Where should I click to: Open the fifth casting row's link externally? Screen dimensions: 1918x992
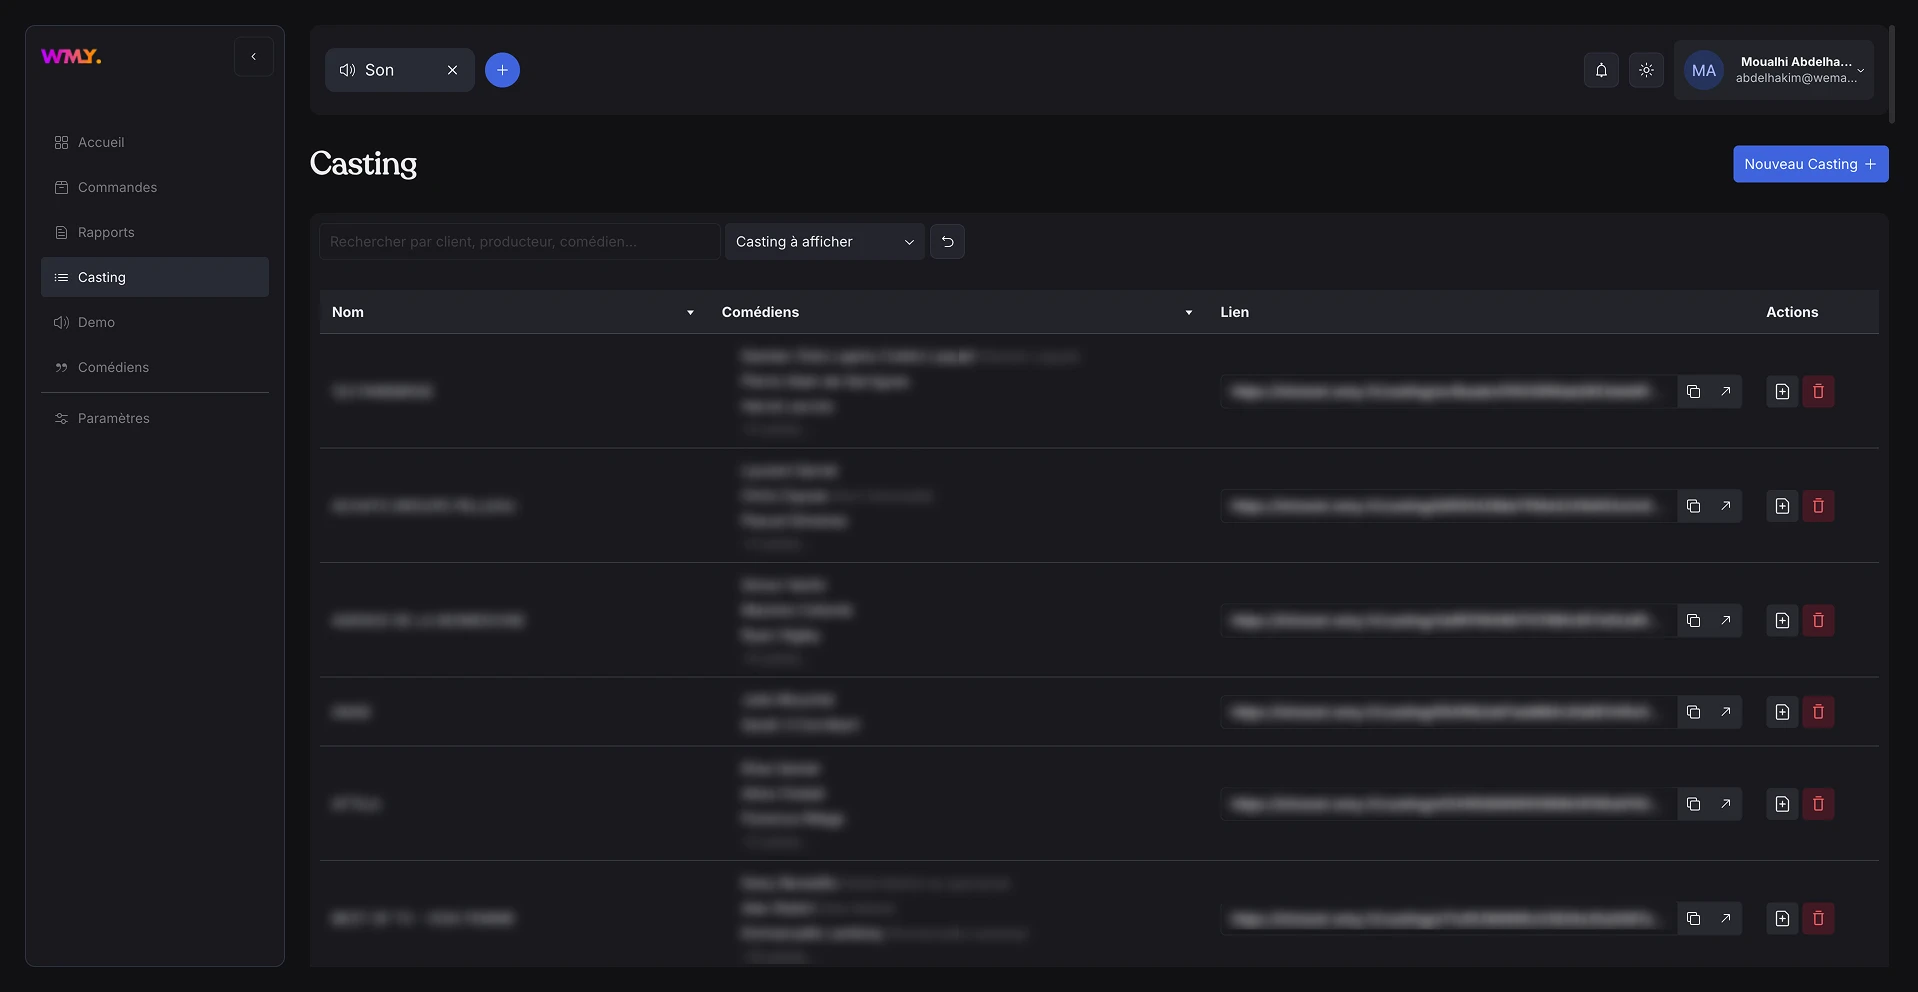(x=1726, y=804)
